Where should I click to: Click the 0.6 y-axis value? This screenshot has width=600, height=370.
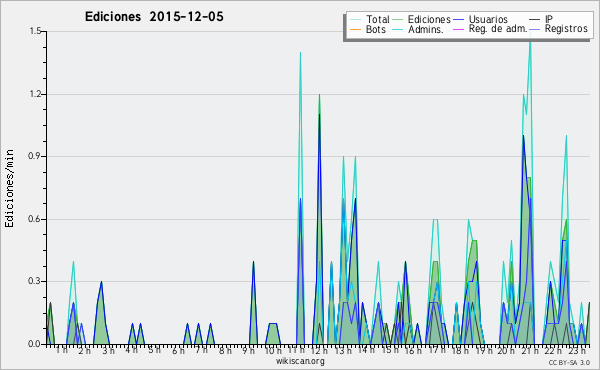pos(35,219)
